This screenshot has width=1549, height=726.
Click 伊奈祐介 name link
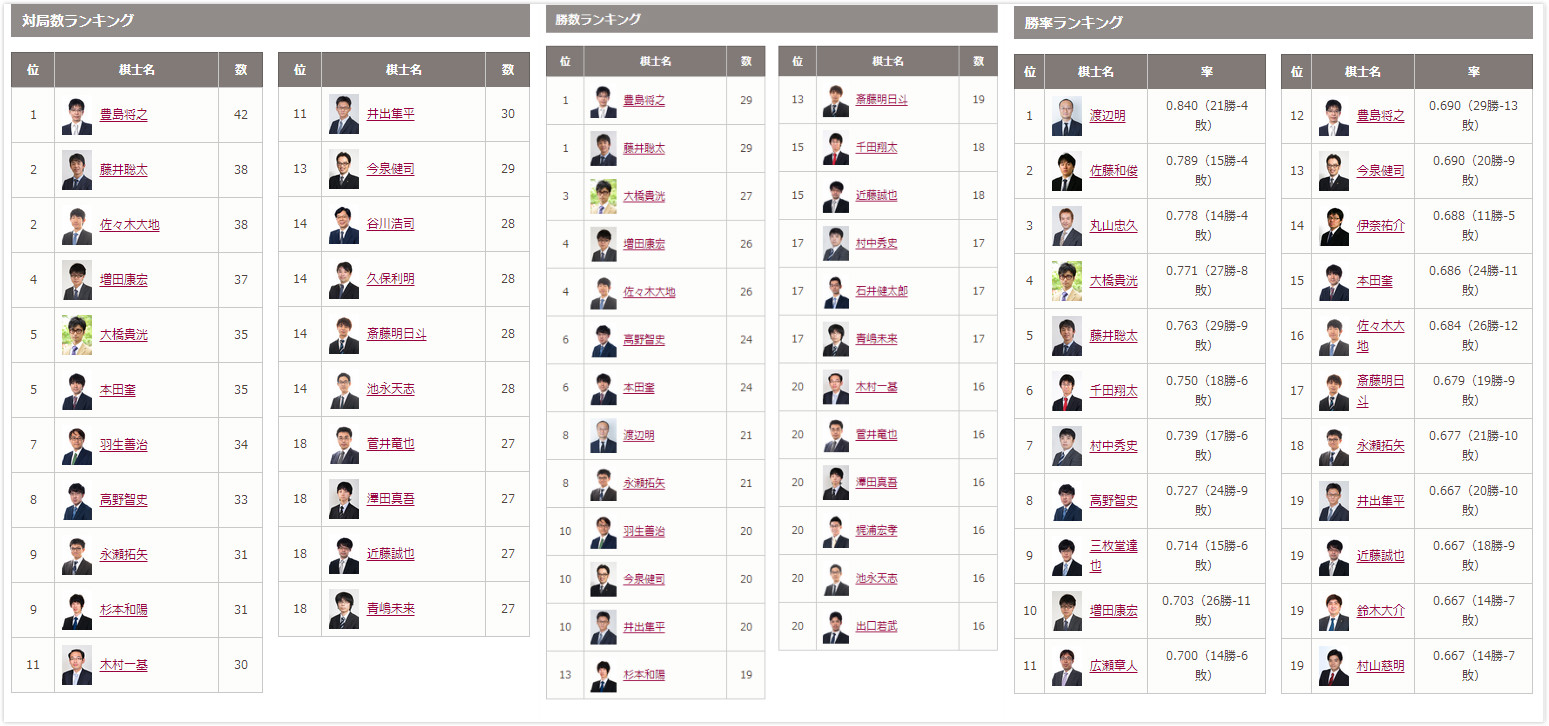[x=1380, y=226]
